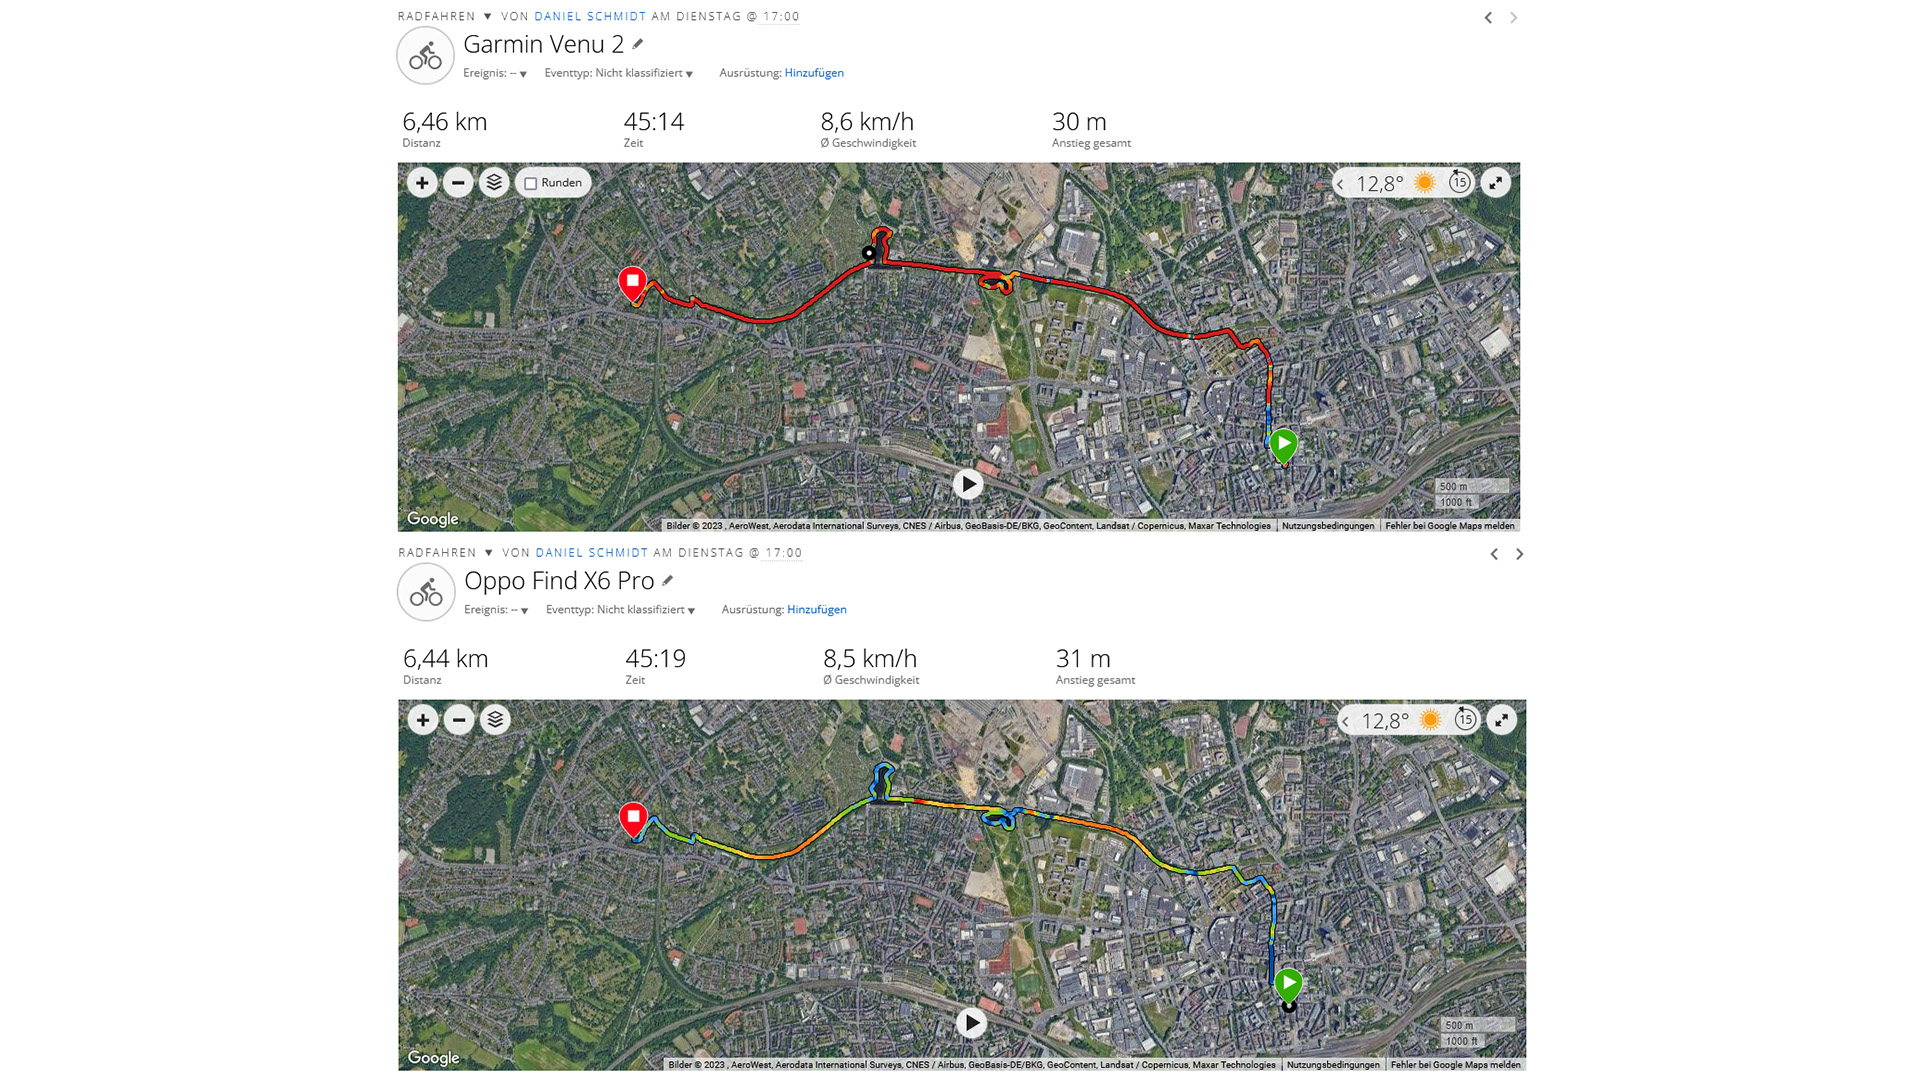The image size is (1920, 1080).
Task: Edit the Garmin Venu 2 activity title
Action: point(638,44)
